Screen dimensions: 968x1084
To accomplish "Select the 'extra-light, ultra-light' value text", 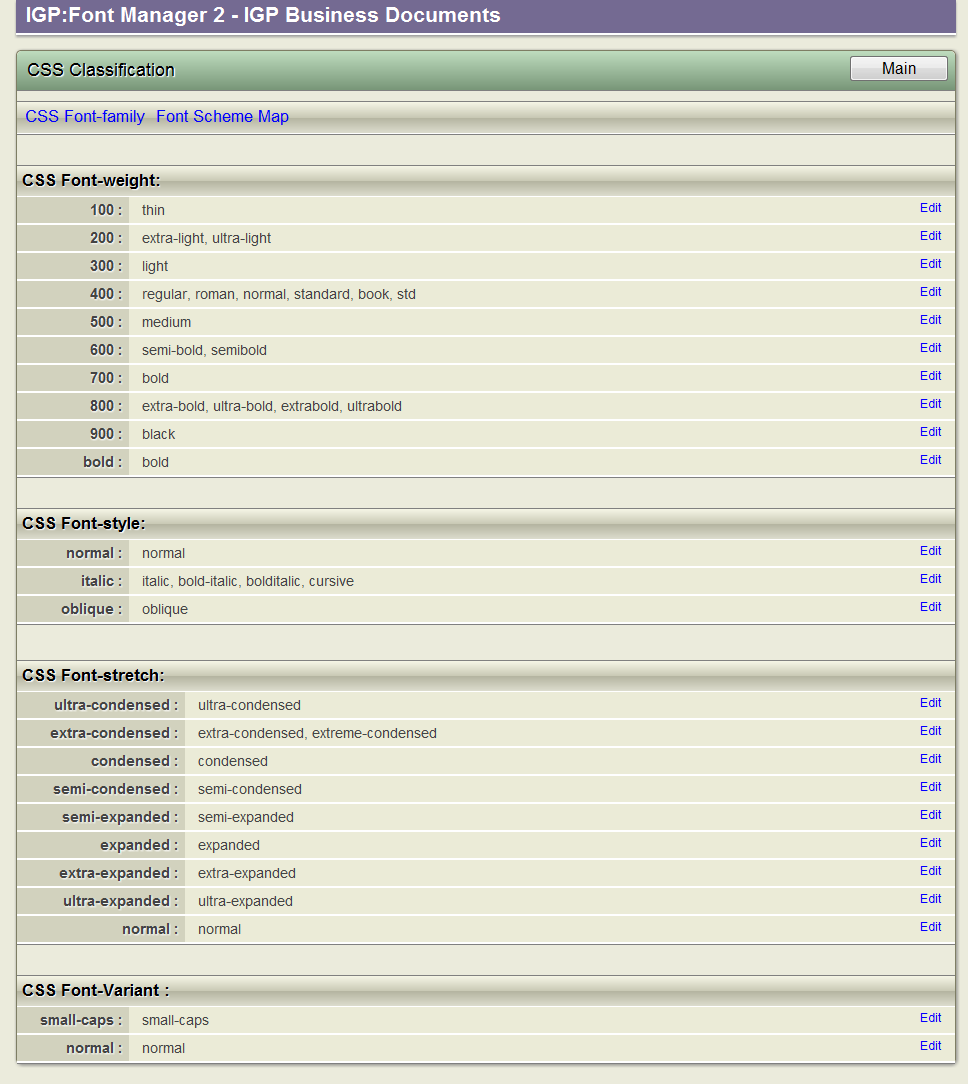I will 206,239.
